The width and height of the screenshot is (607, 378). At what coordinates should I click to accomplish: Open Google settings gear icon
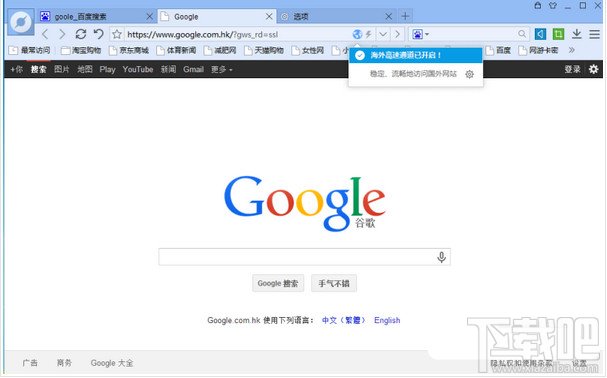tap(593, 69)
